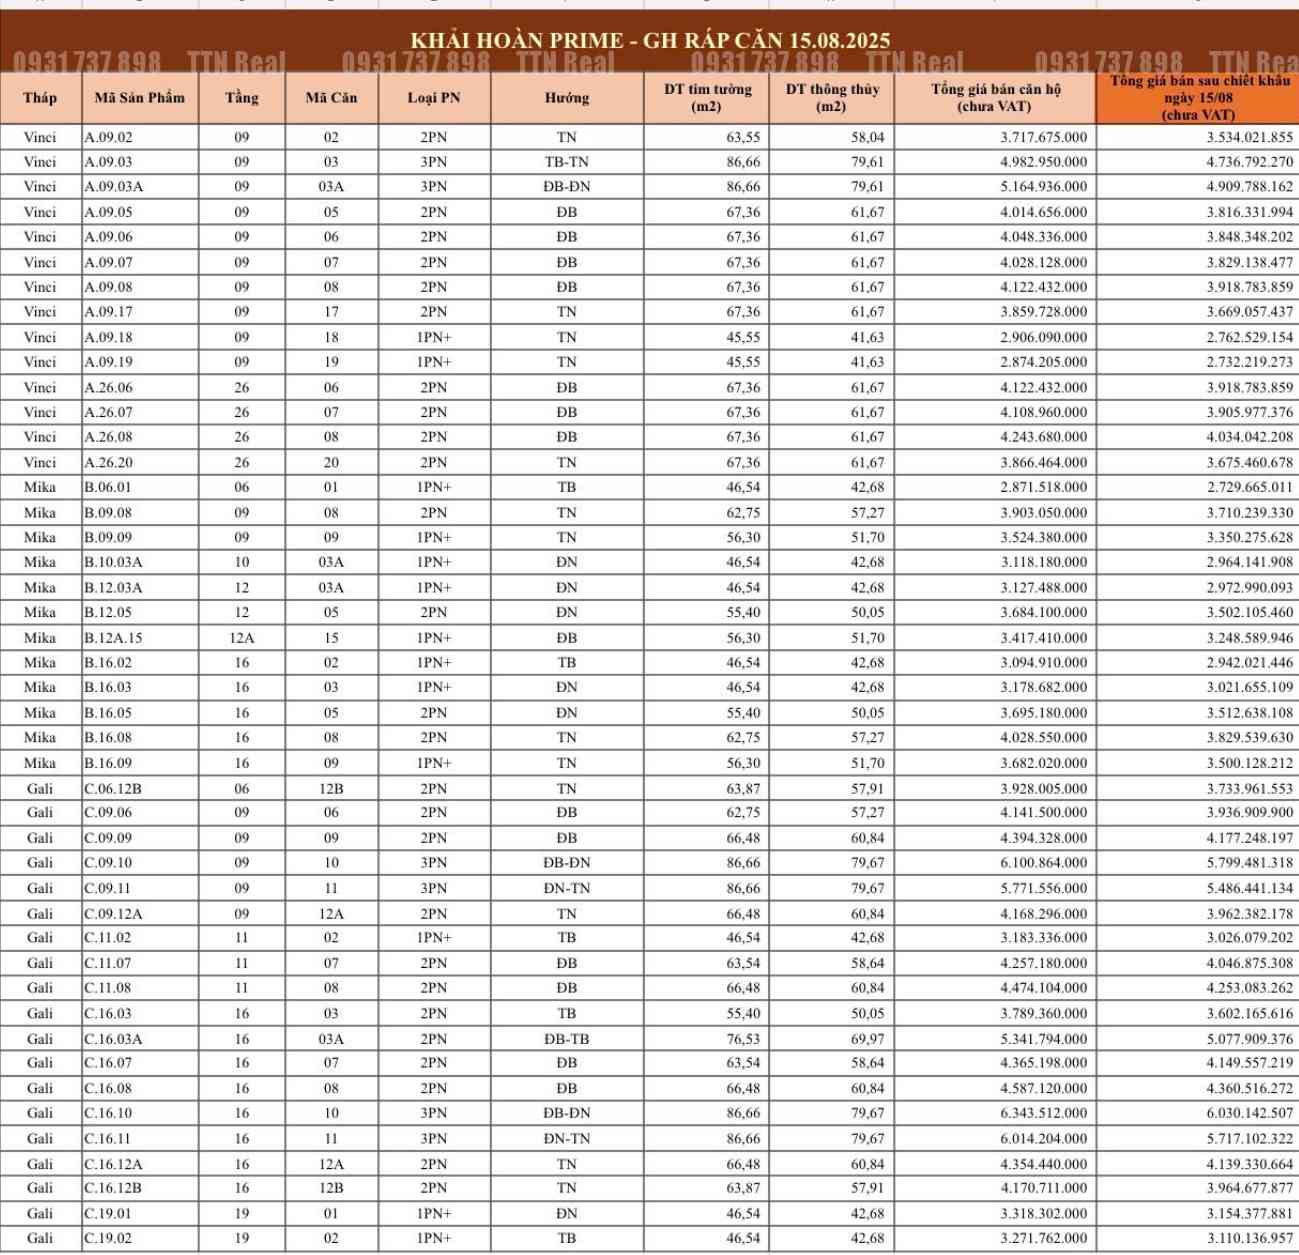The width and height of the screenshot is (1299, 1255).
Task: Select the Loại PN column header
Action: (434, 98)
